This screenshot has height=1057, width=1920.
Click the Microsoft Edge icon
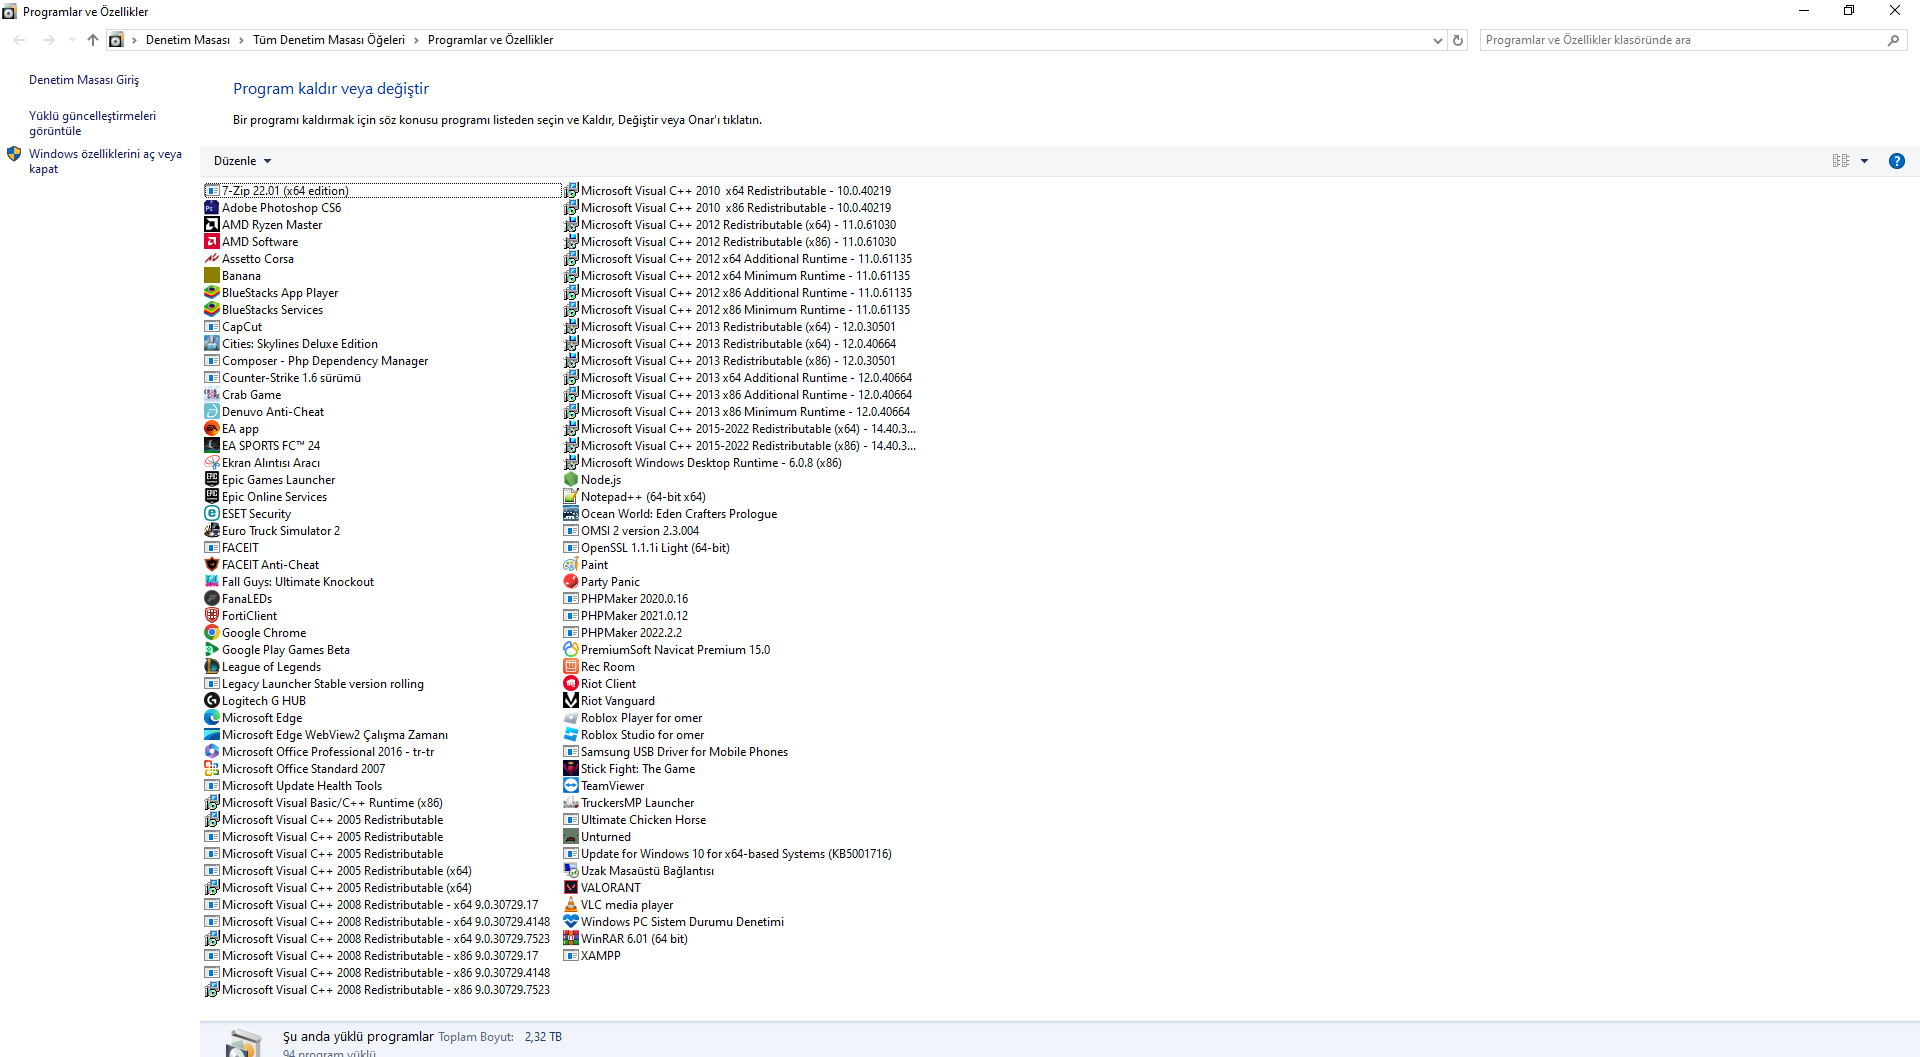[212, 718]
